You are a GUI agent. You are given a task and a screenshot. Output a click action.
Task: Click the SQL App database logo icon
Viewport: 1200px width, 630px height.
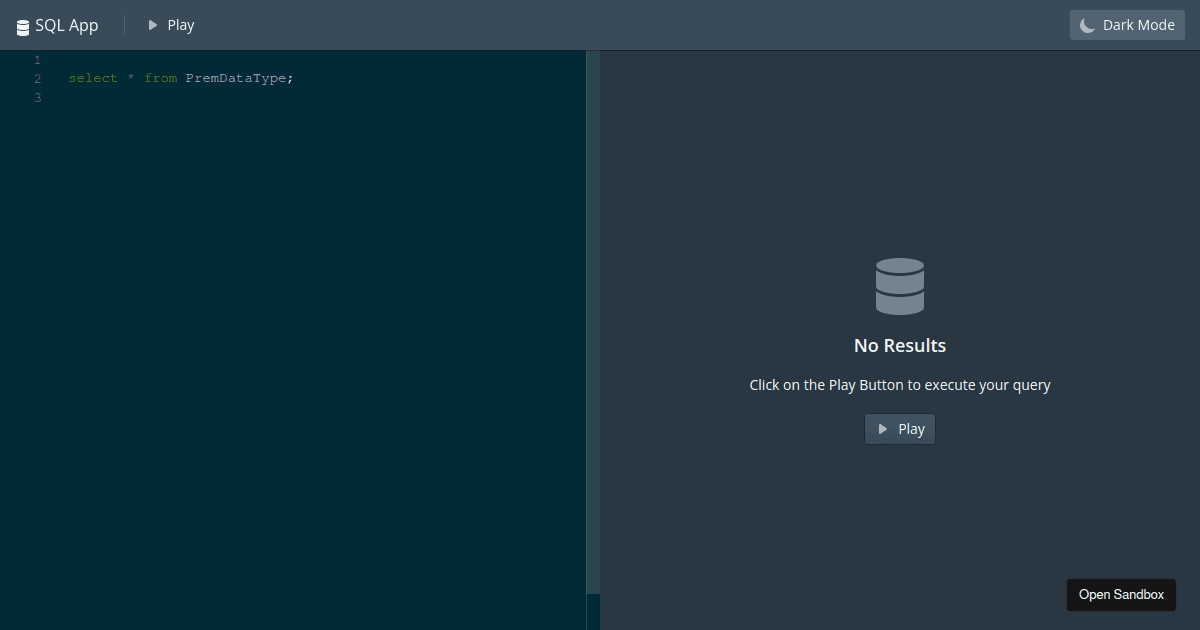23,27
